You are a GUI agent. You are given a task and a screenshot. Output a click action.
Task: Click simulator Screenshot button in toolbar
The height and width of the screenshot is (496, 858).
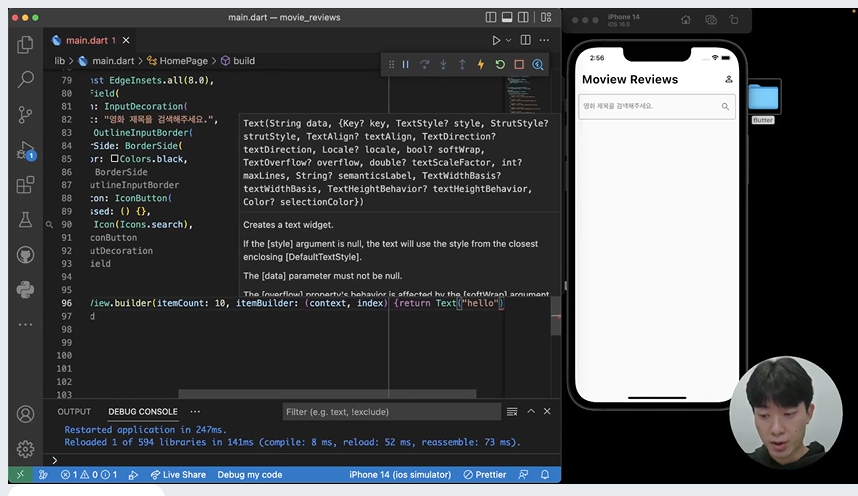click(711, 20)
